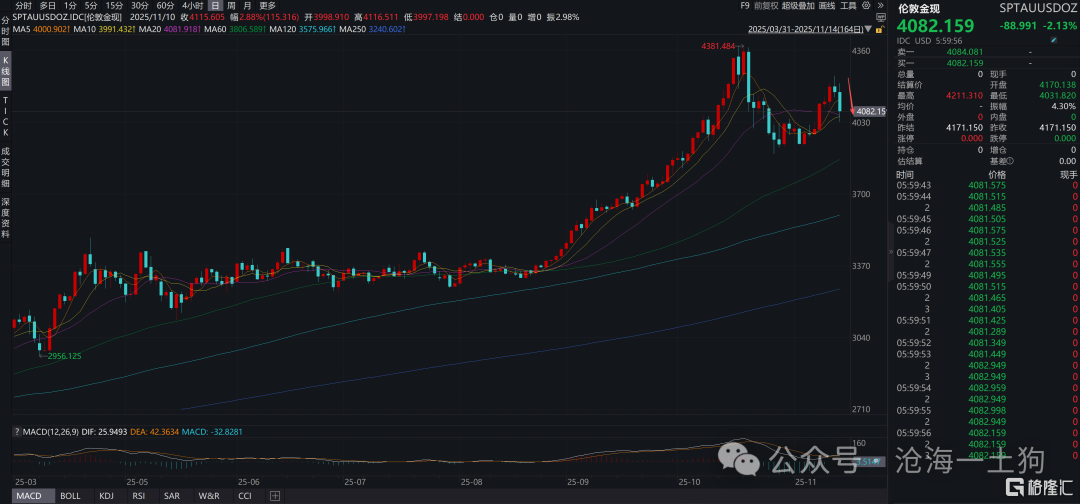Click the double-arrow expand toolbar icon

tap(878, 5)
